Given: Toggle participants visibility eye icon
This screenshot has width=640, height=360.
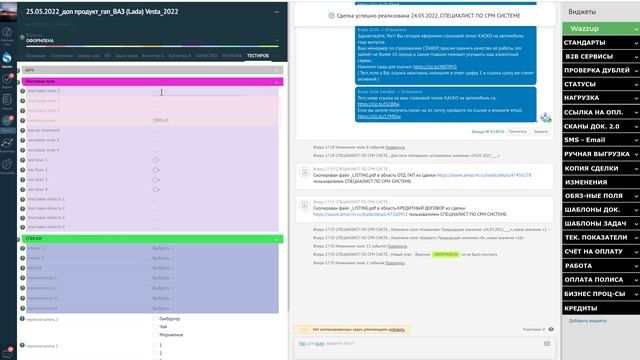Looking at the screenshot, I should (x=551, y=329).
